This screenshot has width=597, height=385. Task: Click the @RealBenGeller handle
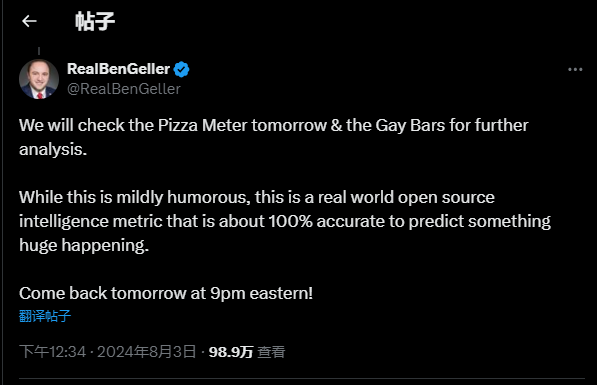124,89
